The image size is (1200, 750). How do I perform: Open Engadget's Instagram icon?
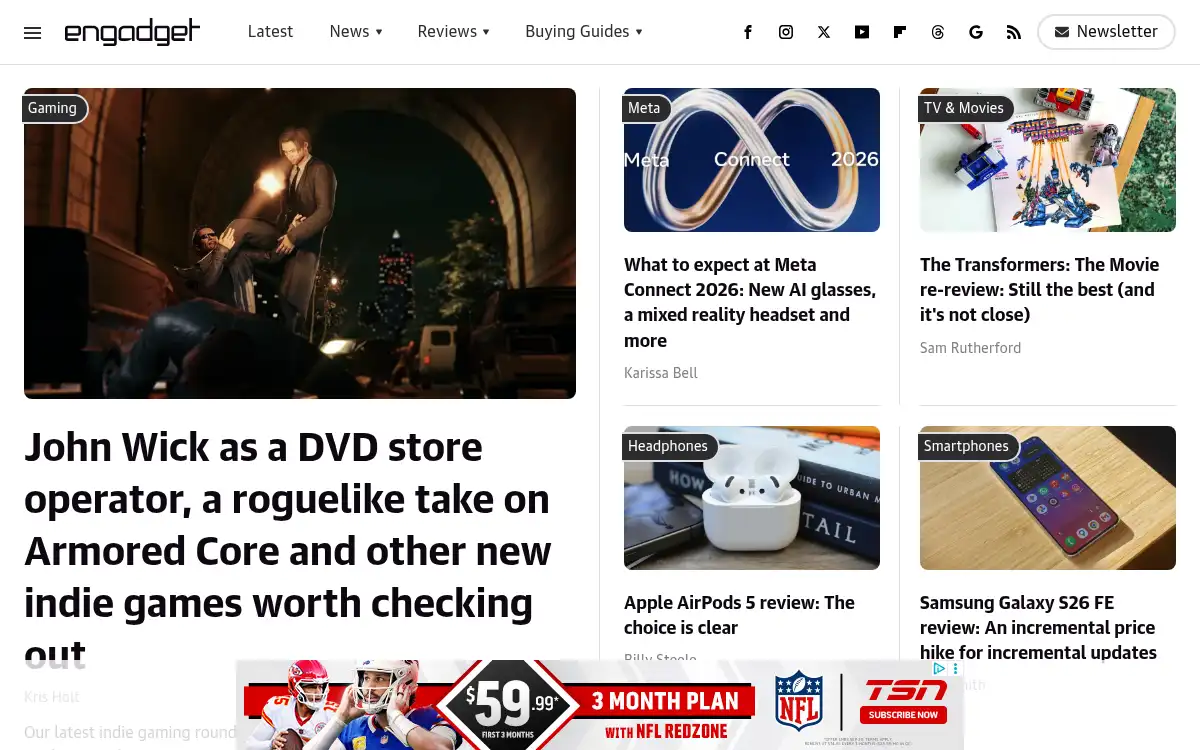pyautogui.click(x=786, y=32)
